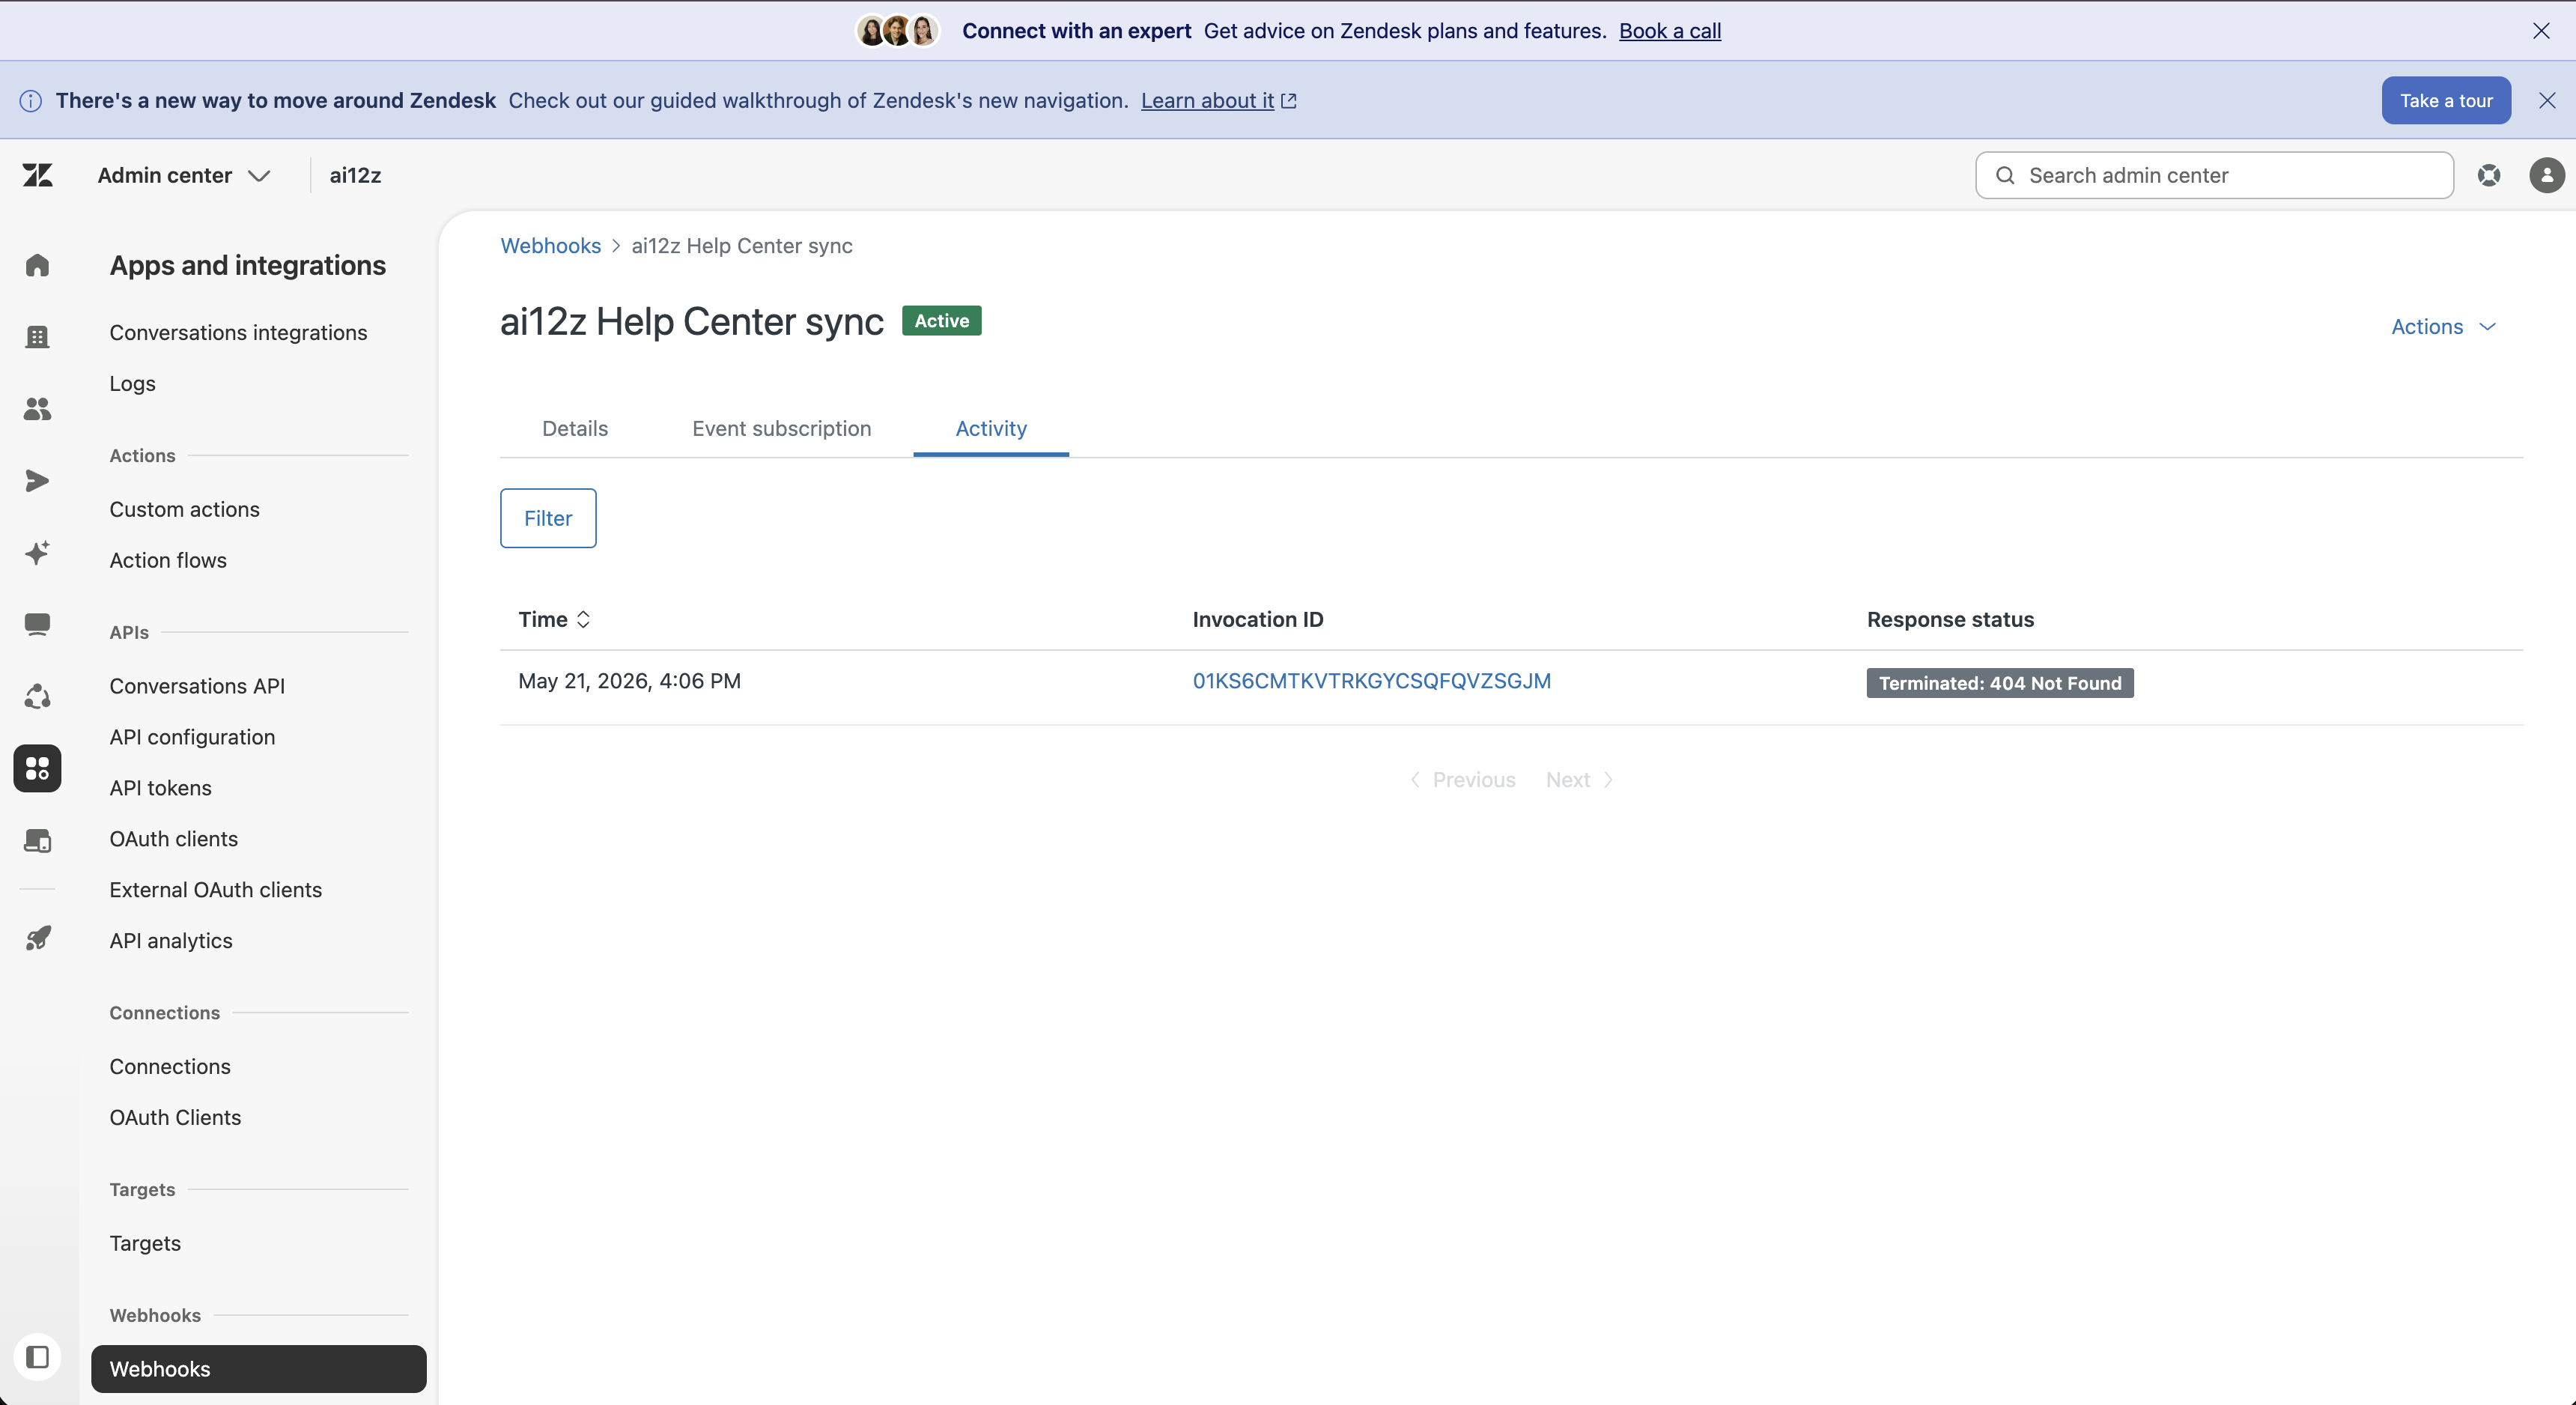Click the expert avatars in the top banner
2576x1405 pixels.
point(897,31)
